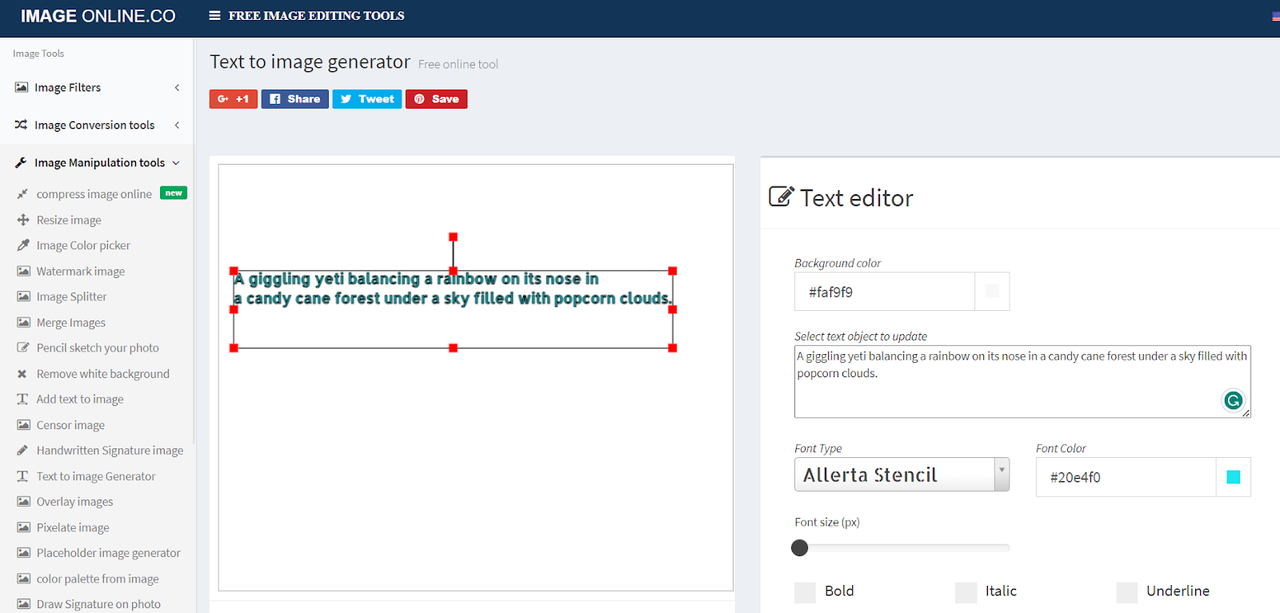Click the Font size slider handle
The height and width of the screenshot is (613, 1280).
pos(799,547)
